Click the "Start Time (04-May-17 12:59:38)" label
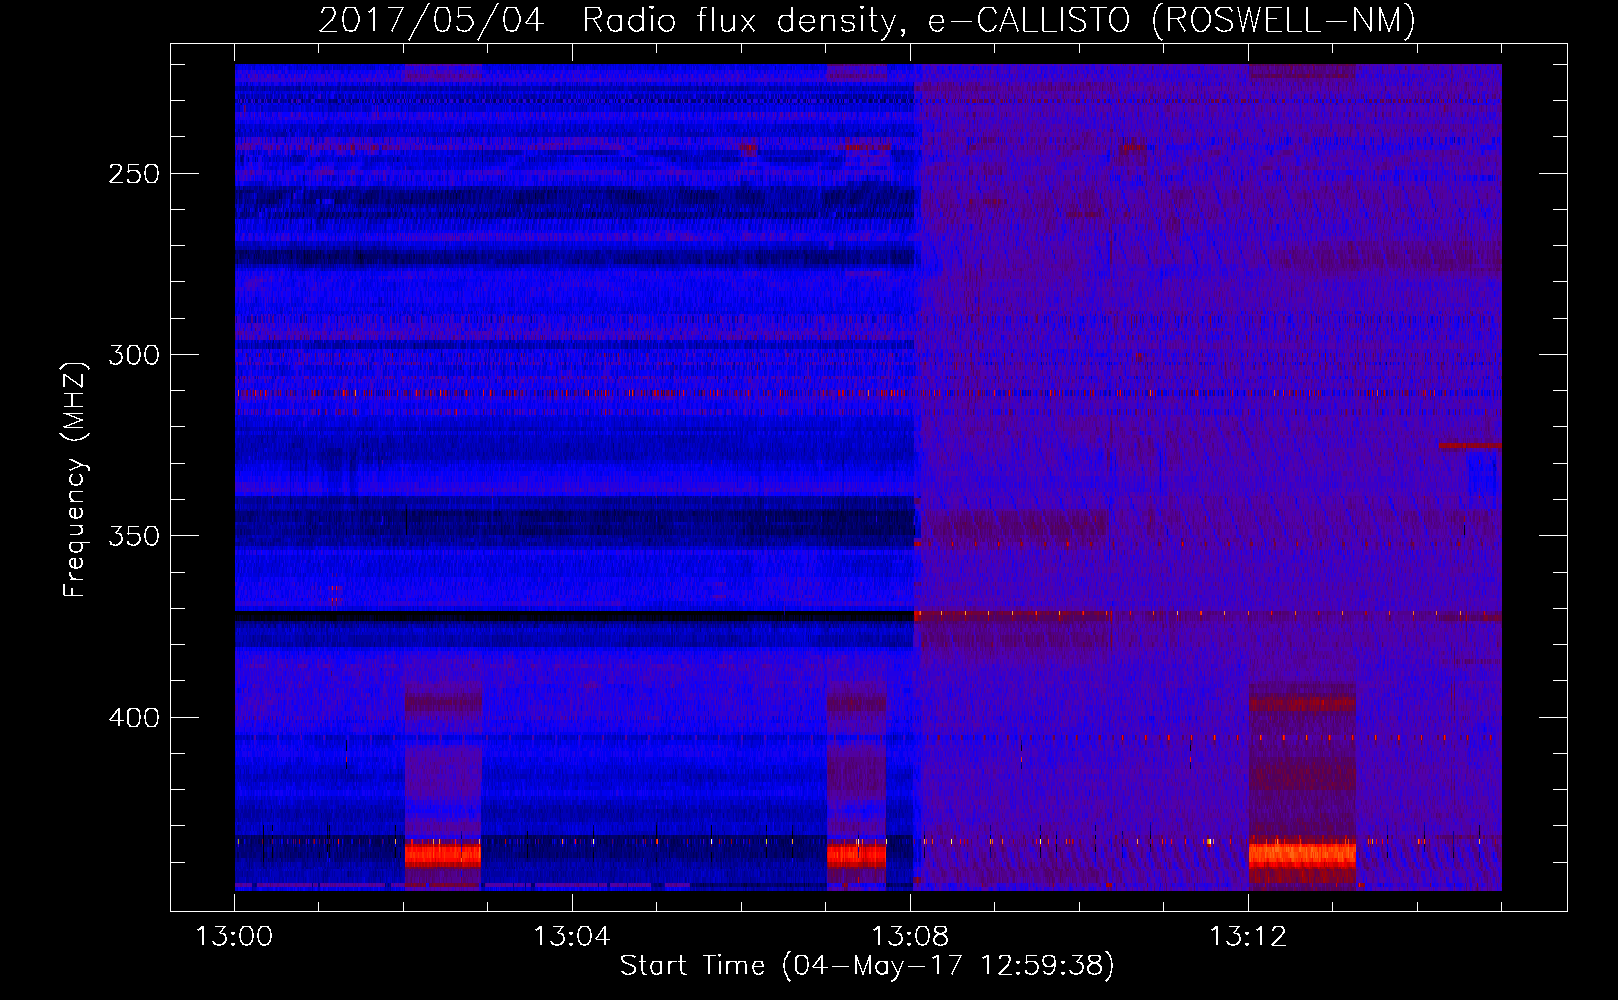1618x1000 pixels. click(867, 966)
